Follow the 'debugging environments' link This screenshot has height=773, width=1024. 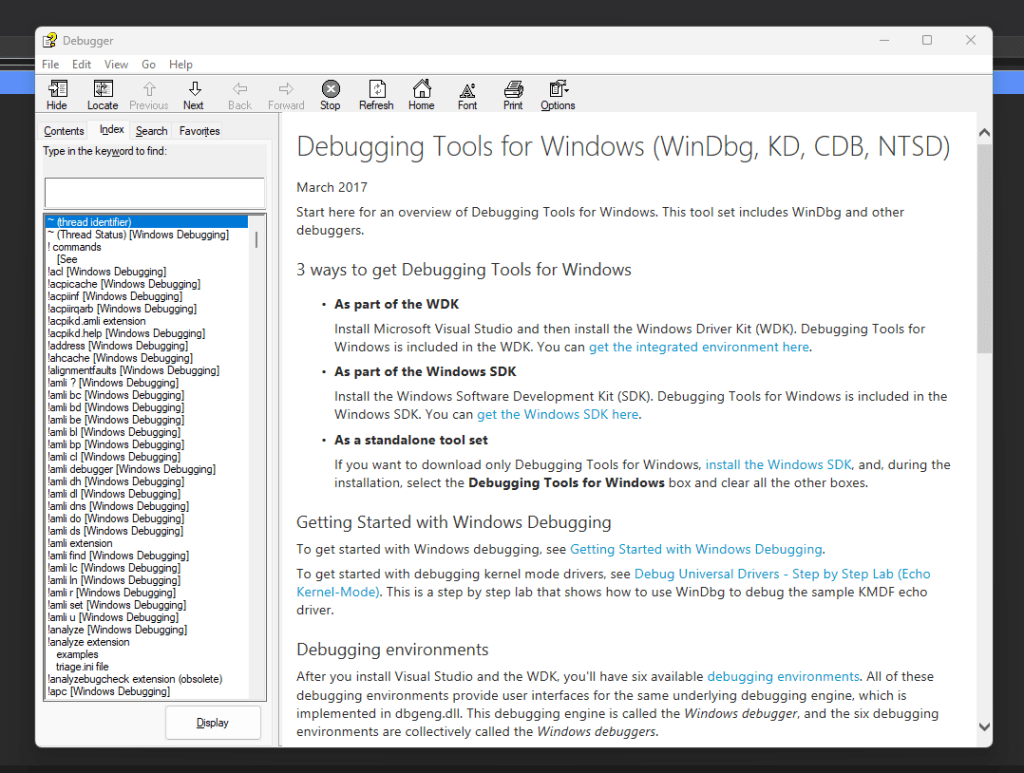point(783,677)
